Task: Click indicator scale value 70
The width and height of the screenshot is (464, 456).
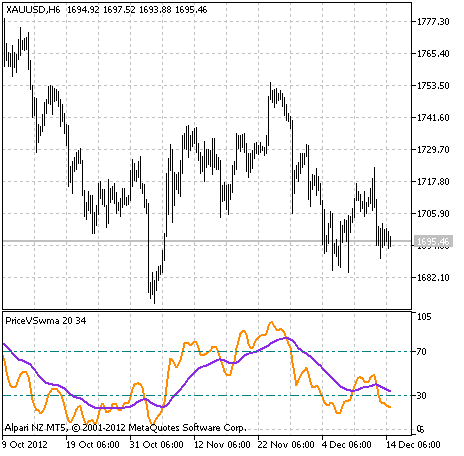Action: (x=422, y=352)
